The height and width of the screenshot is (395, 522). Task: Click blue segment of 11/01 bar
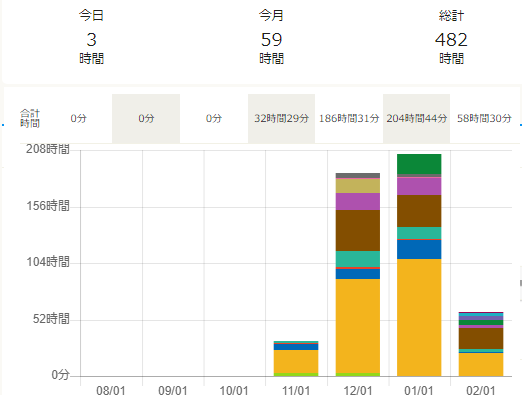click(x=296, y=347)
